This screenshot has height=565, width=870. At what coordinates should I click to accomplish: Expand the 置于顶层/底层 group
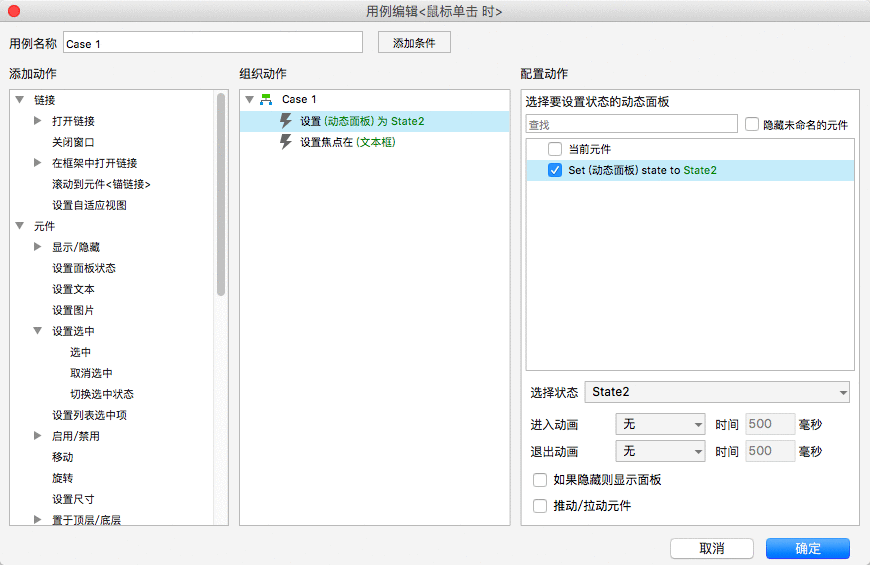[38, 519]
